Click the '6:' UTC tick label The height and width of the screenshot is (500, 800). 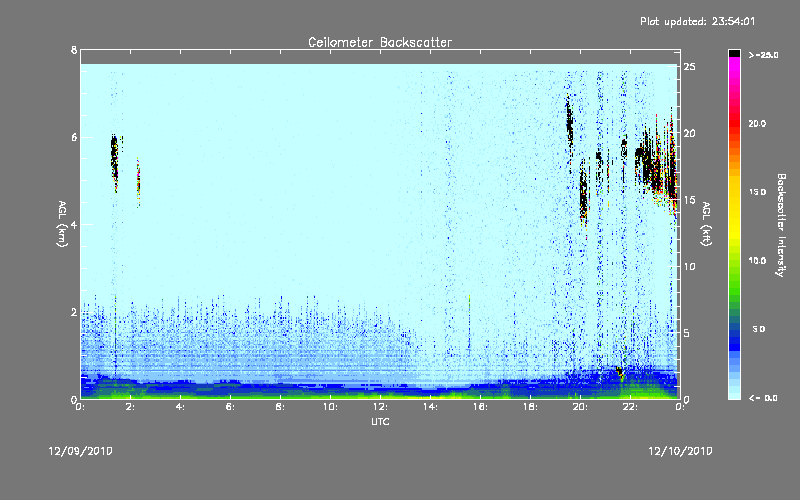(231, 407)
